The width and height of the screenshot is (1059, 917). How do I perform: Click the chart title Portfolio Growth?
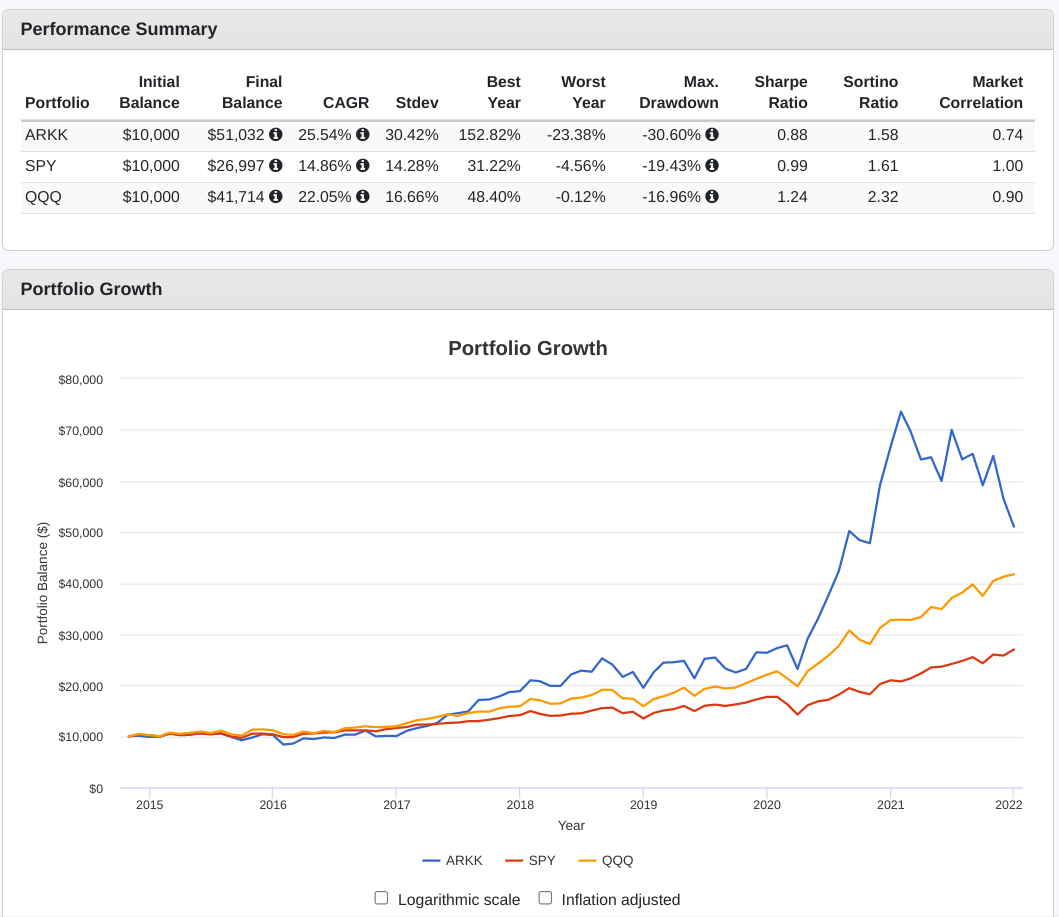point(528,348)
